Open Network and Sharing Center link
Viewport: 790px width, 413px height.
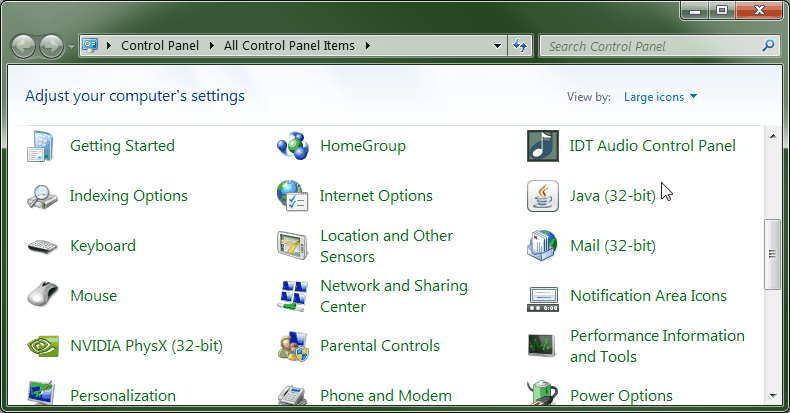pyautogui.click(x=394, y=296)
